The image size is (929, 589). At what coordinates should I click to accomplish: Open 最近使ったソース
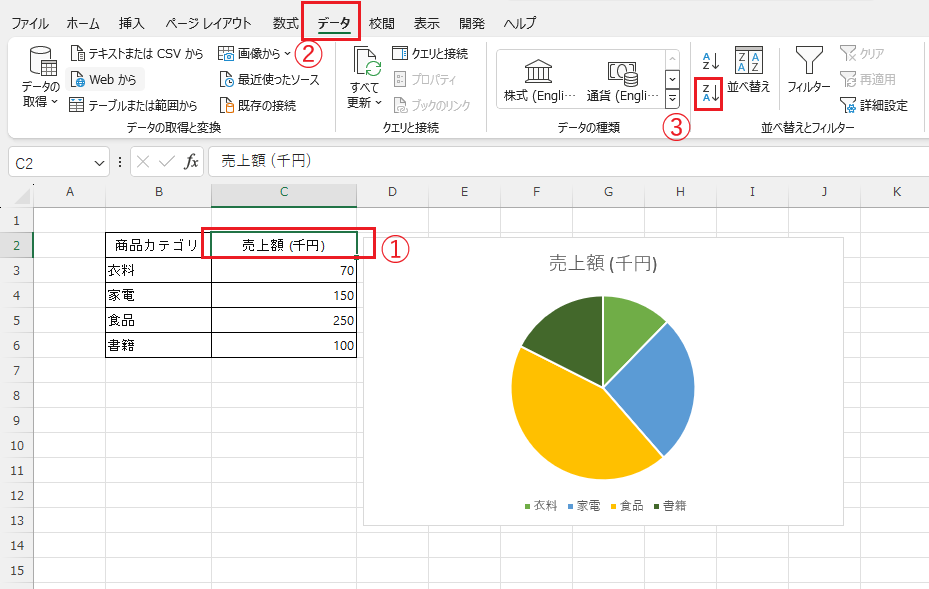(270, 79)
